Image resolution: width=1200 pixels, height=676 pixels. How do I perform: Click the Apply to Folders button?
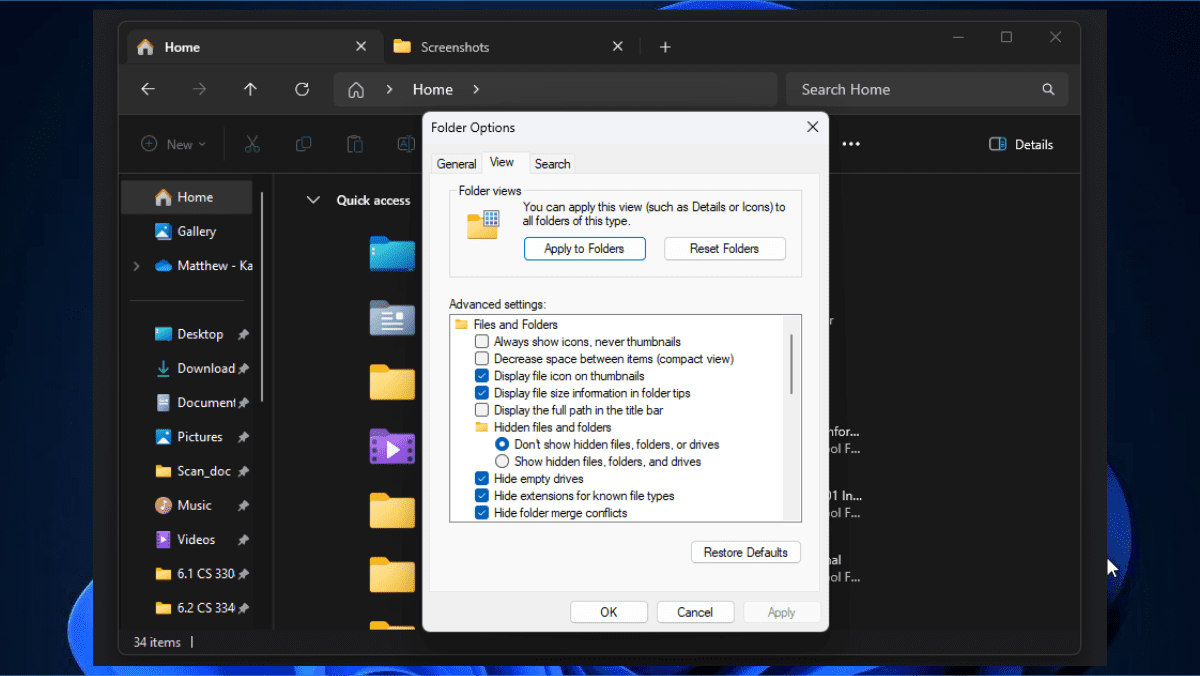tap(584, 248)
